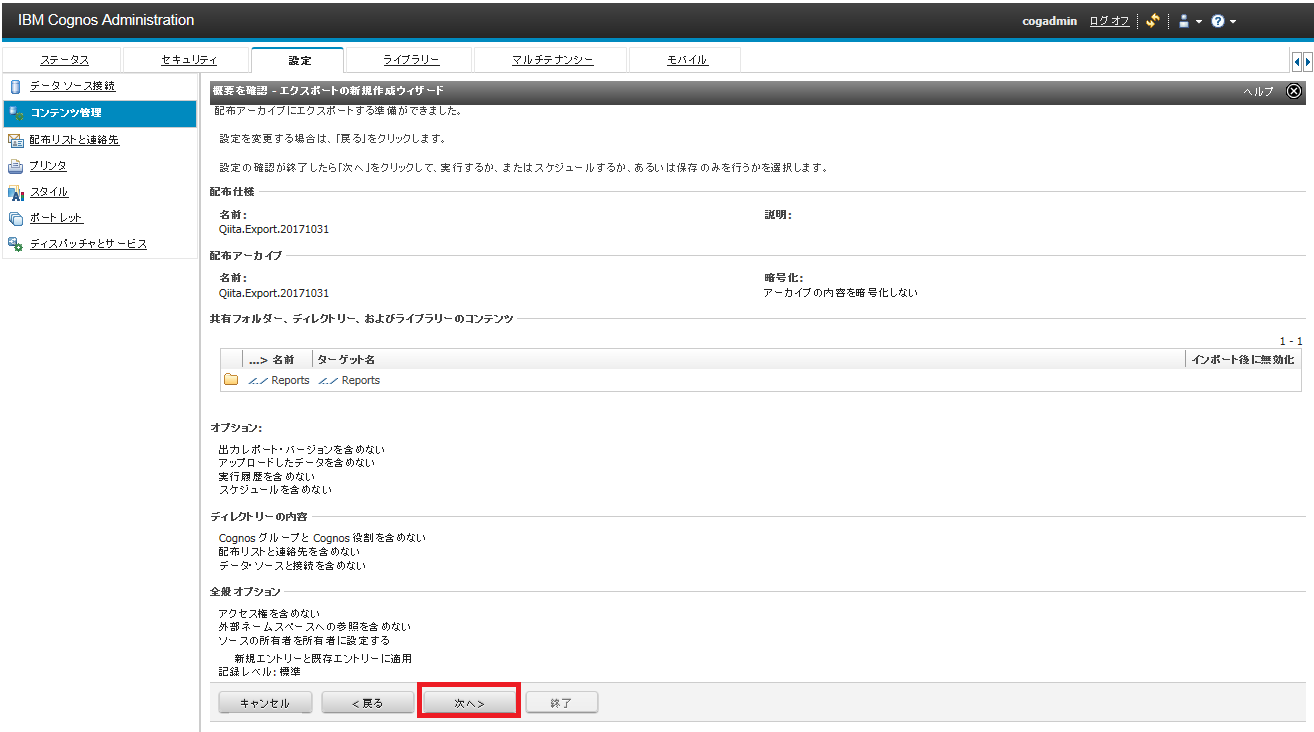
Task: Close the export wizard with X icon
Action: (x=1293, y=91)
